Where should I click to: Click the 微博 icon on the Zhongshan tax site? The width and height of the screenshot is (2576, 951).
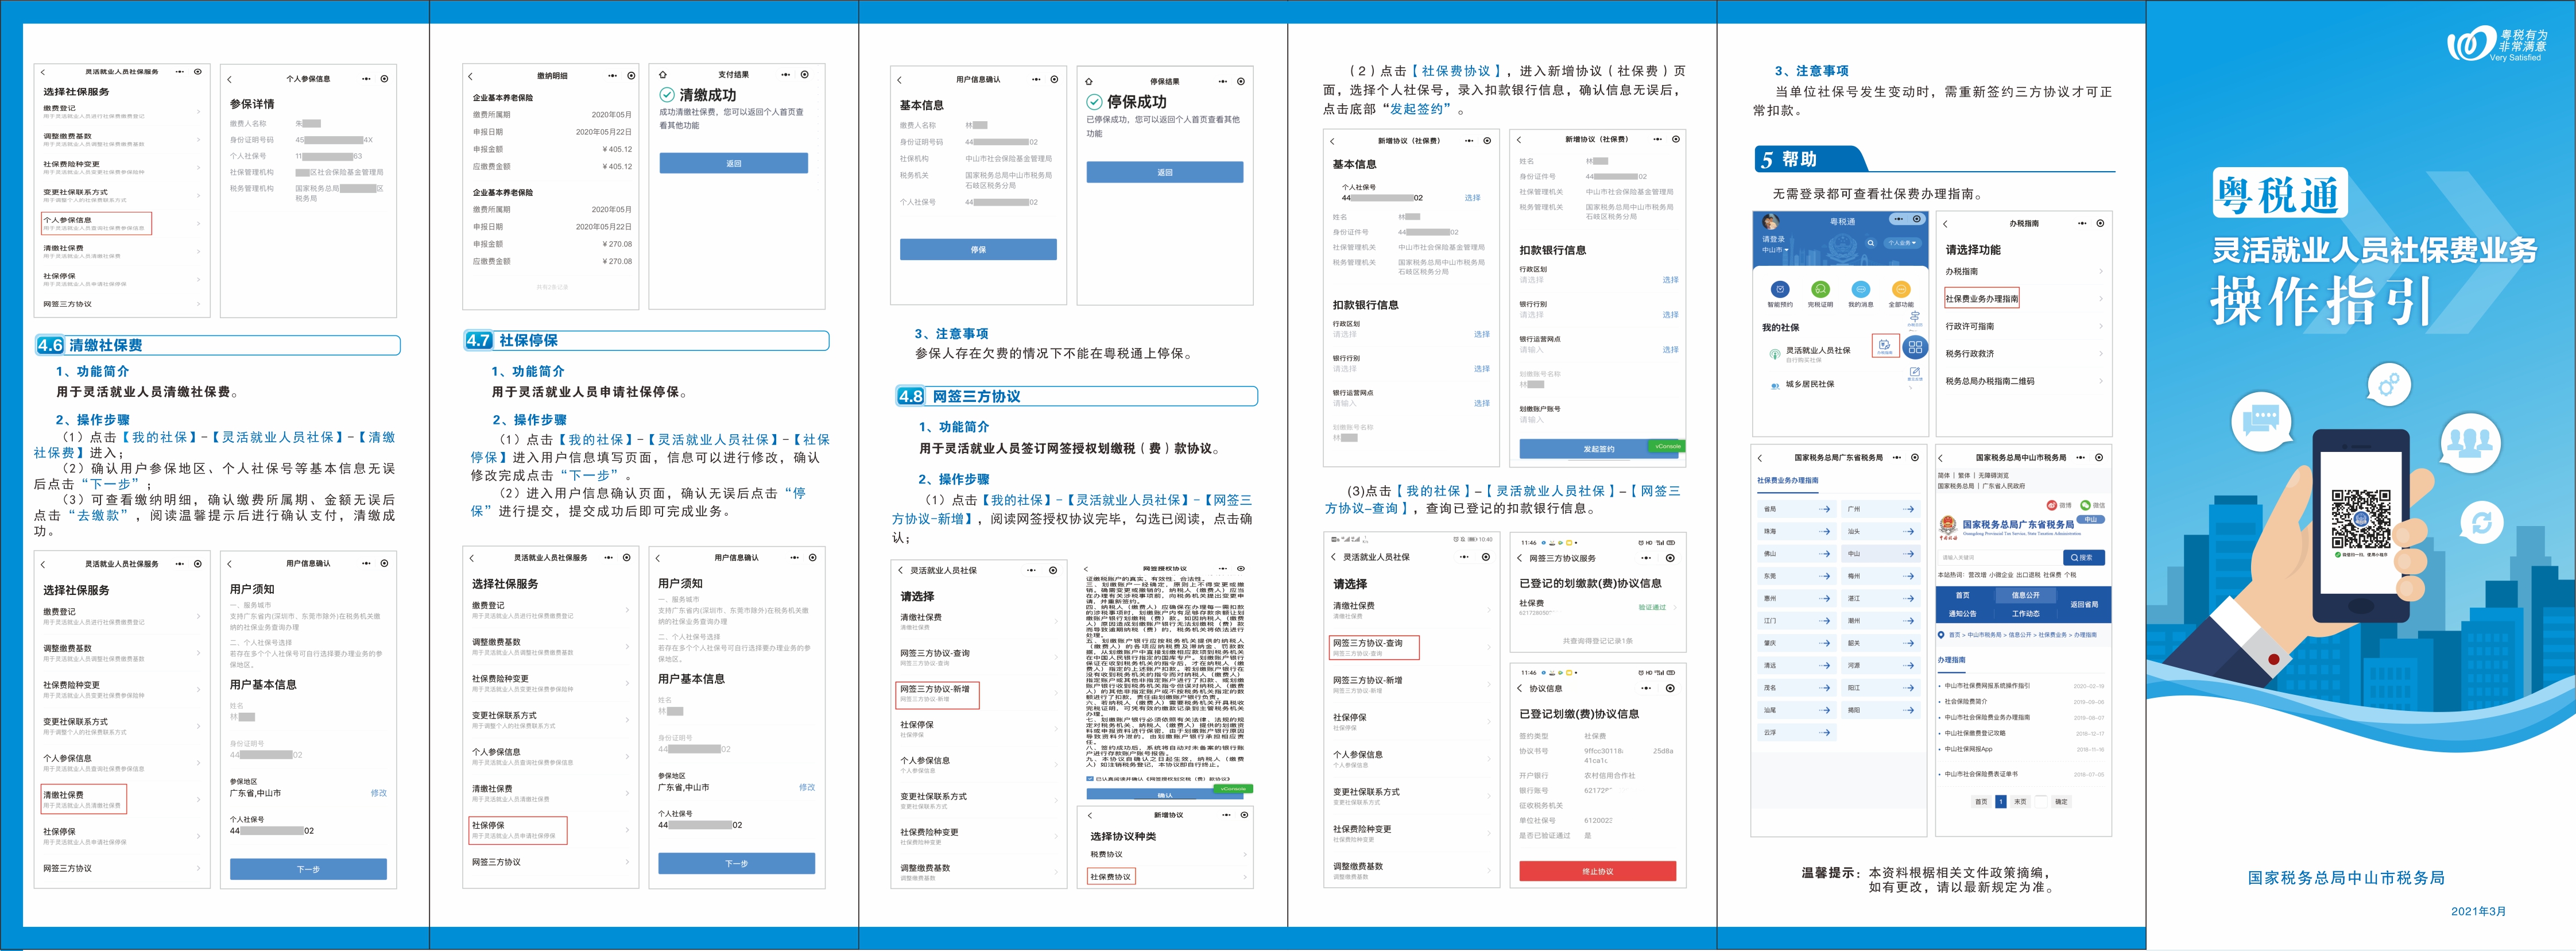coord(2052,506)
